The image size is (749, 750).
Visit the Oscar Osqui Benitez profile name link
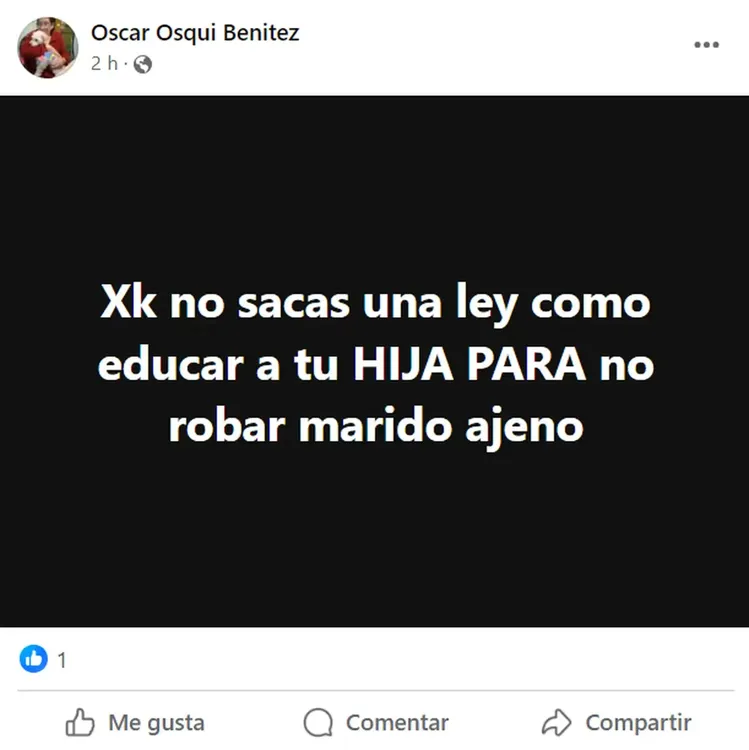pos(195,33)
